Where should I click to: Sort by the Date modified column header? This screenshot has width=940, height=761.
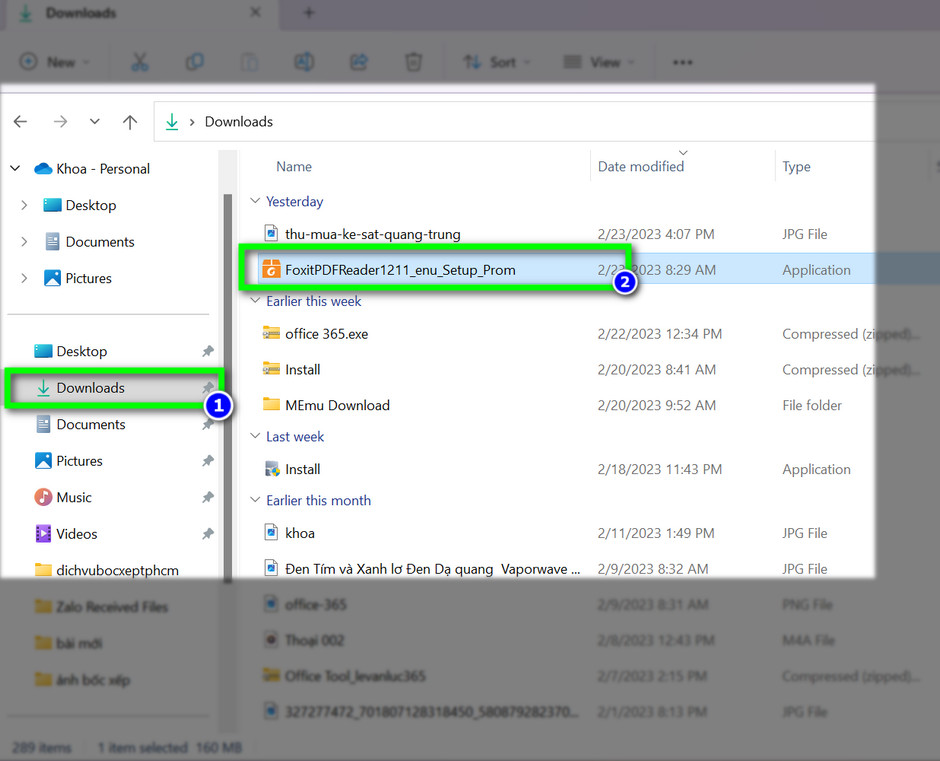(x=641, y=167)
